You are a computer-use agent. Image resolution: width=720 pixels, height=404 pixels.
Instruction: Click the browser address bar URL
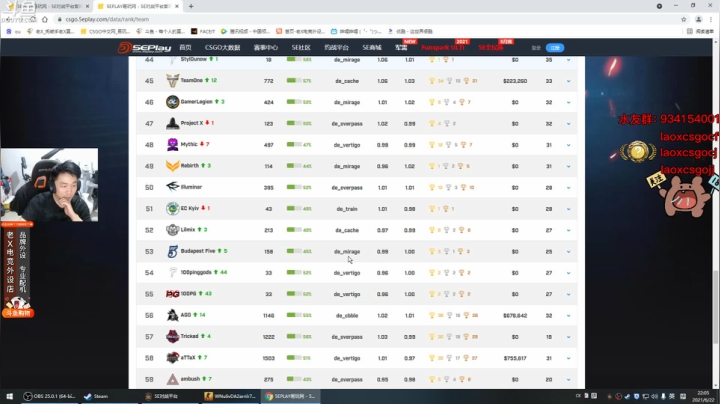pos(107,19)
